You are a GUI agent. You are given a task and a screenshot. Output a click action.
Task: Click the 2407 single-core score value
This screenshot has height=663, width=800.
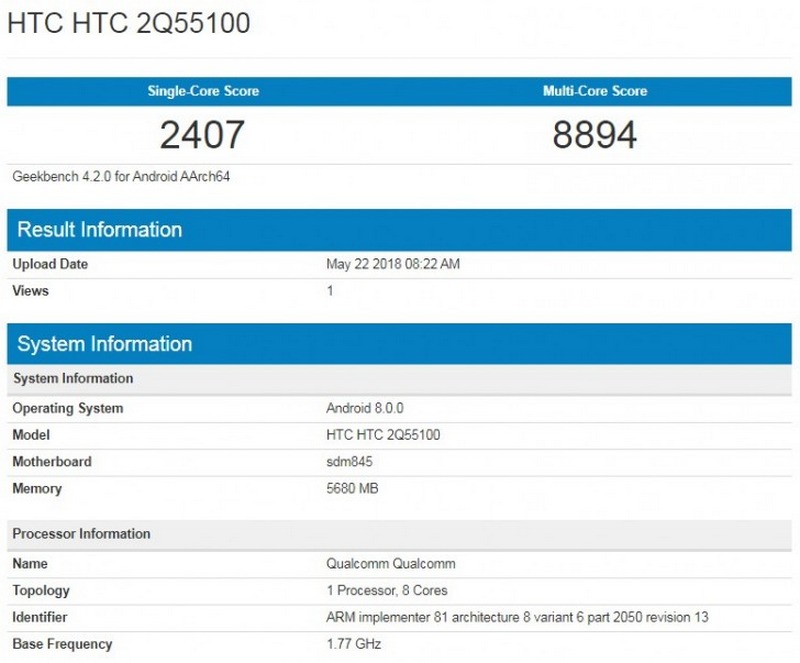click(x=205, y=132)
